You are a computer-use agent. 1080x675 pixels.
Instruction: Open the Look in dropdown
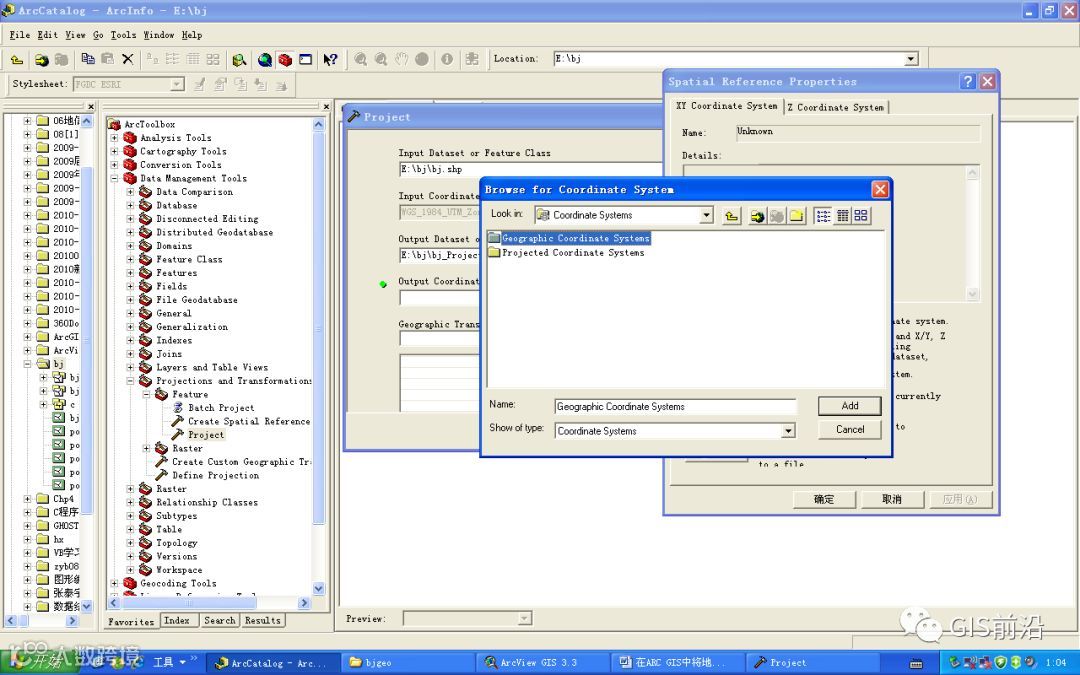[706, 216]
